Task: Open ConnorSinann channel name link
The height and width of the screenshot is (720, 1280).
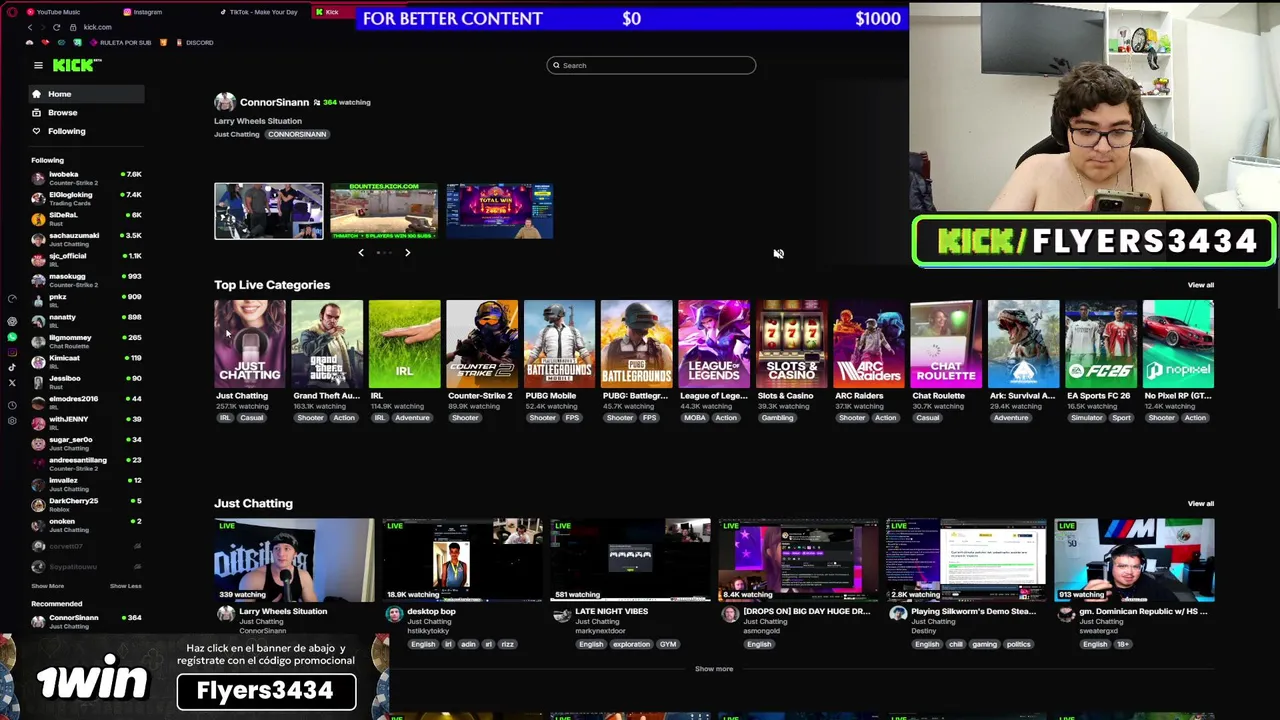Action: [274, 102]
